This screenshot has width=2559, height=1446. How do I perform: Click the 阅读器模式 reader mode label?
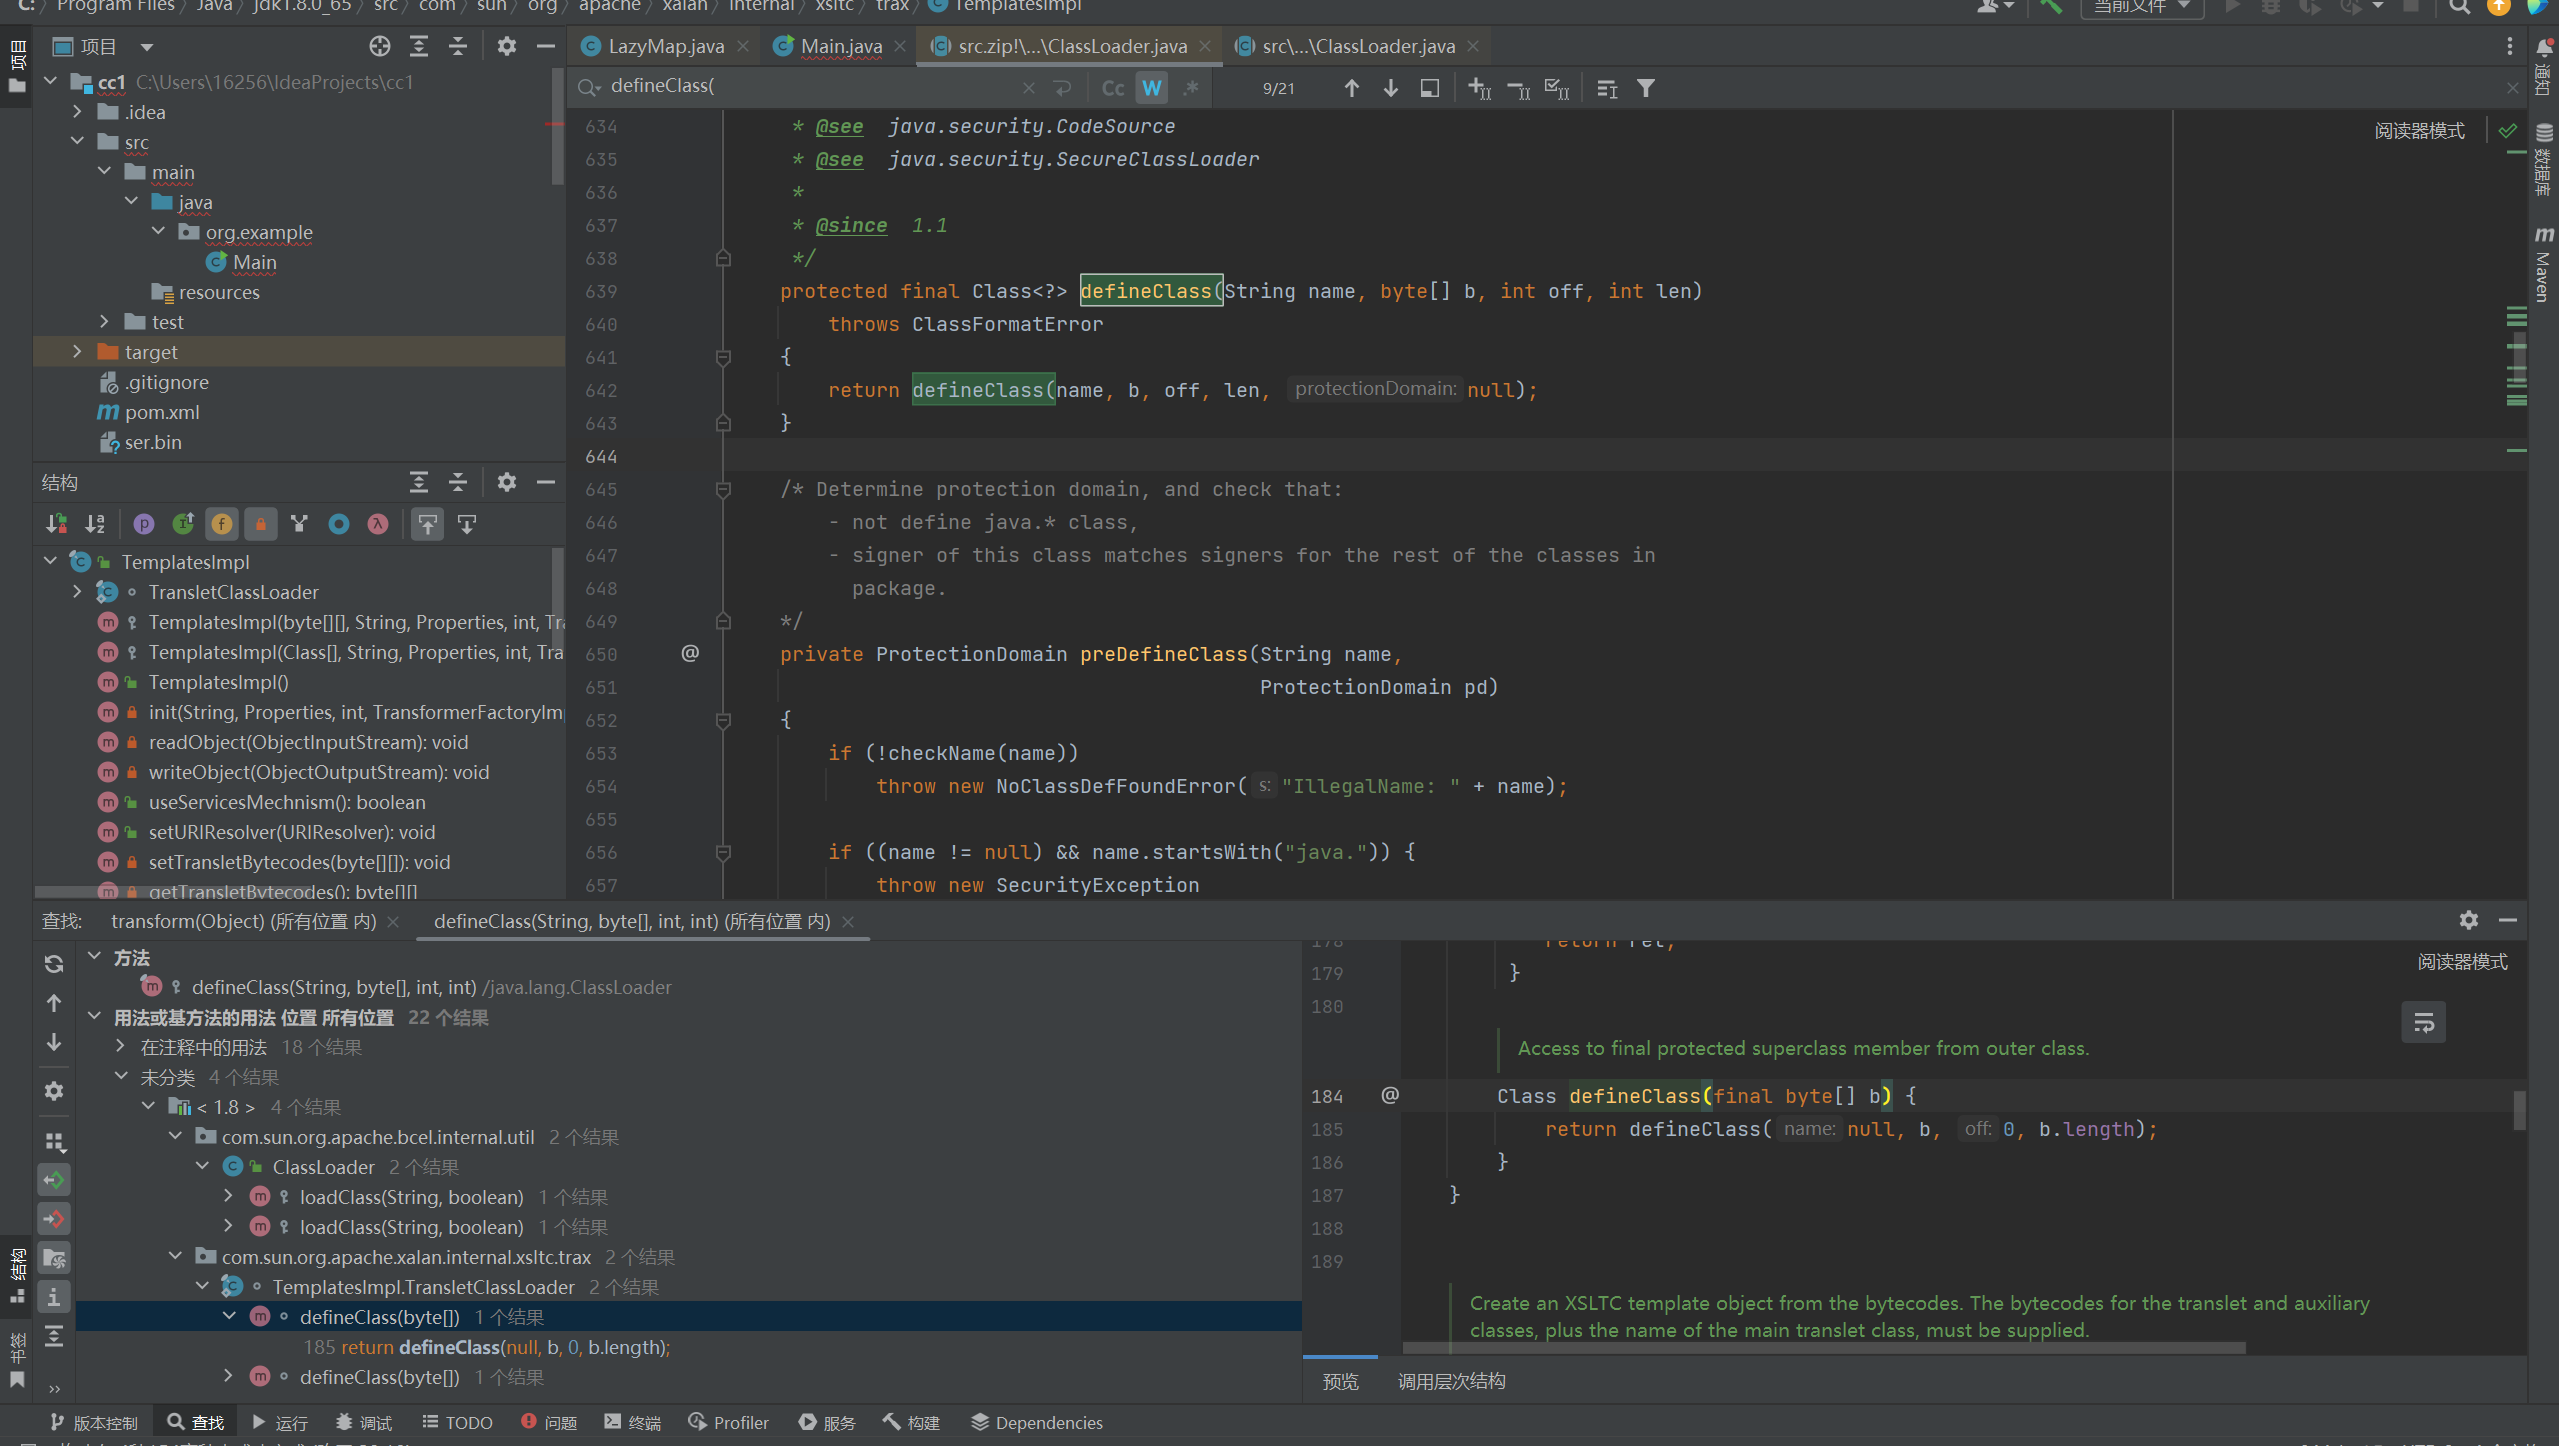click(x=2419, y=131)
